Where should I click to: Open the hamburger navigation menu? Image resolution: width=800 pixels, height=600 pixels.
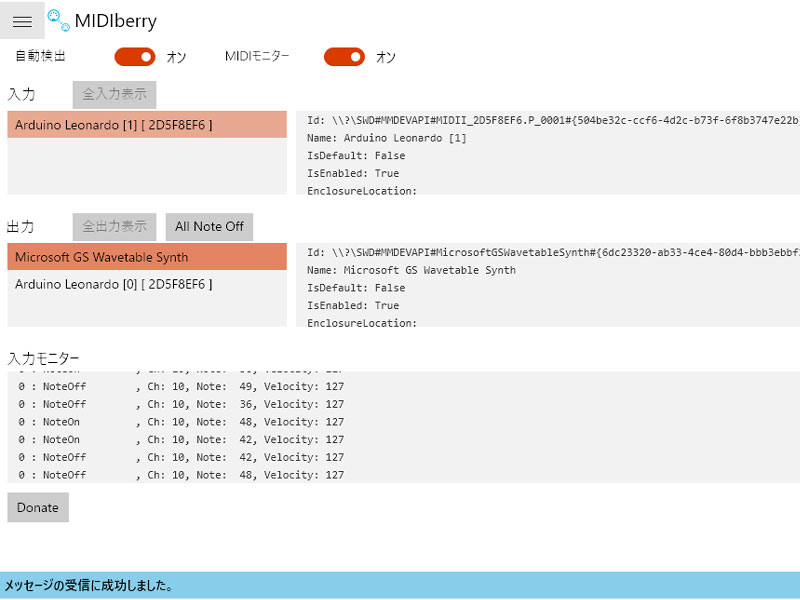(22, 21)
